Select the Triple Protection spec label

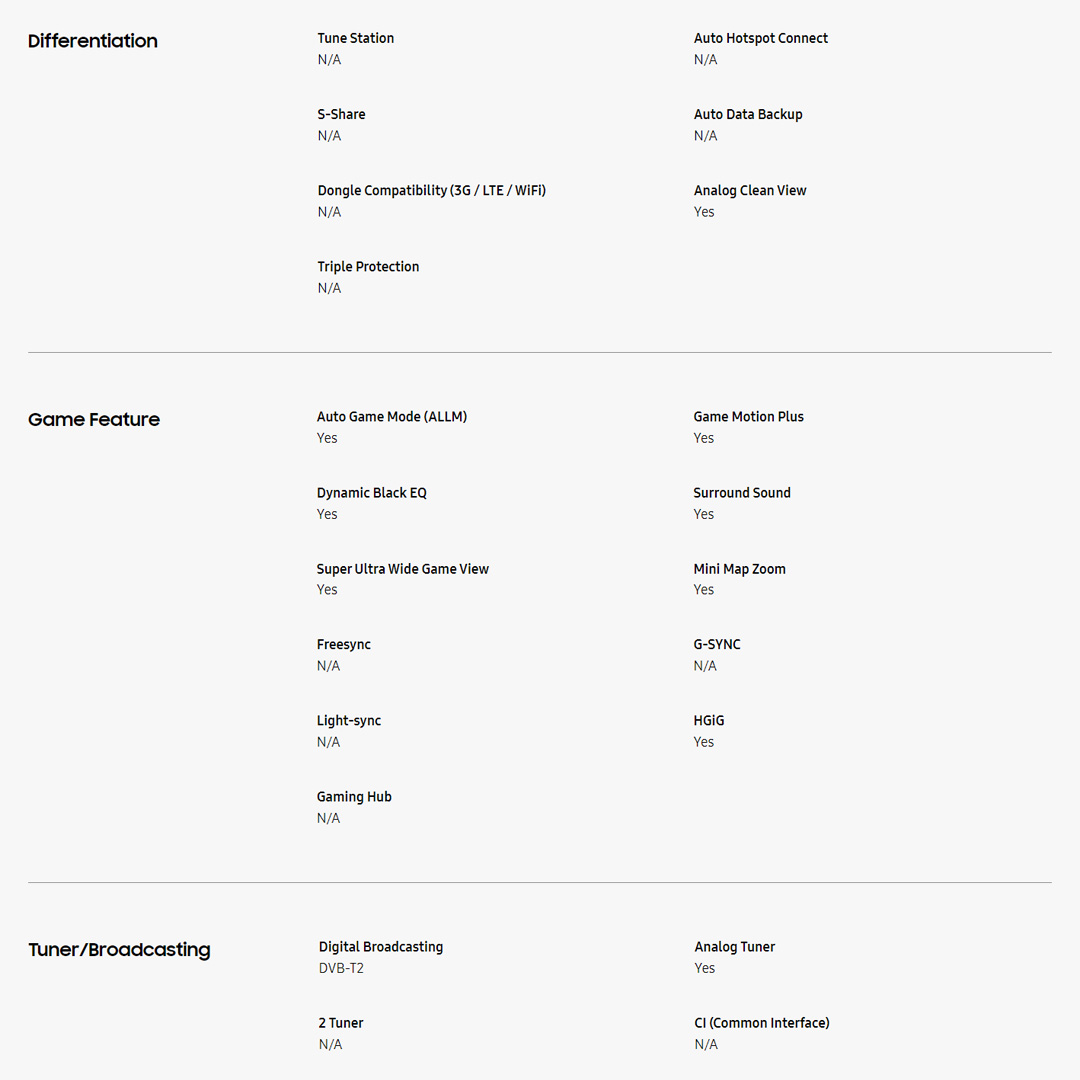[x=368, y=266]
